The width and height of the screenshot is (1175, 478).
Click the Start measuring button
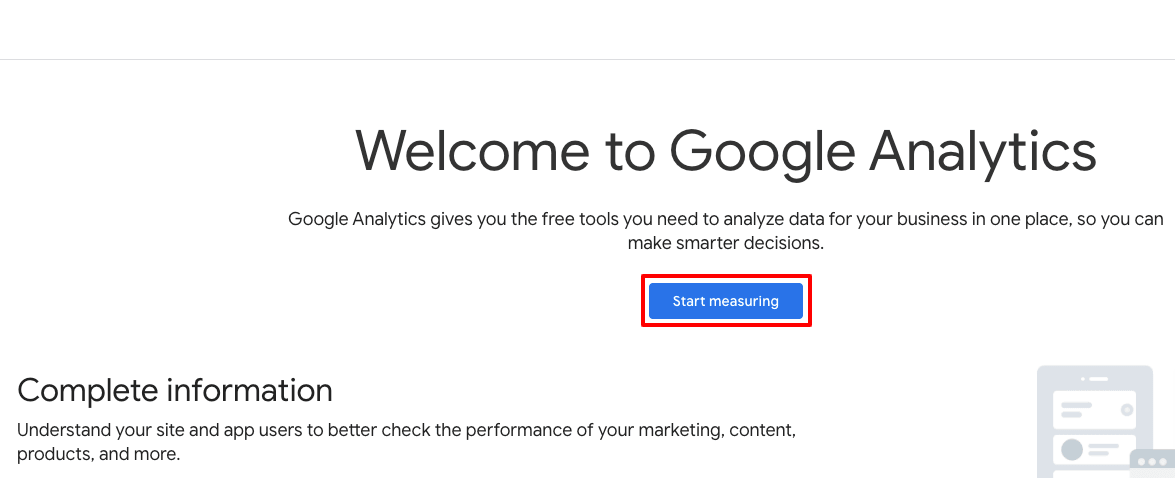pyautogui.click(x=725, y=301)
